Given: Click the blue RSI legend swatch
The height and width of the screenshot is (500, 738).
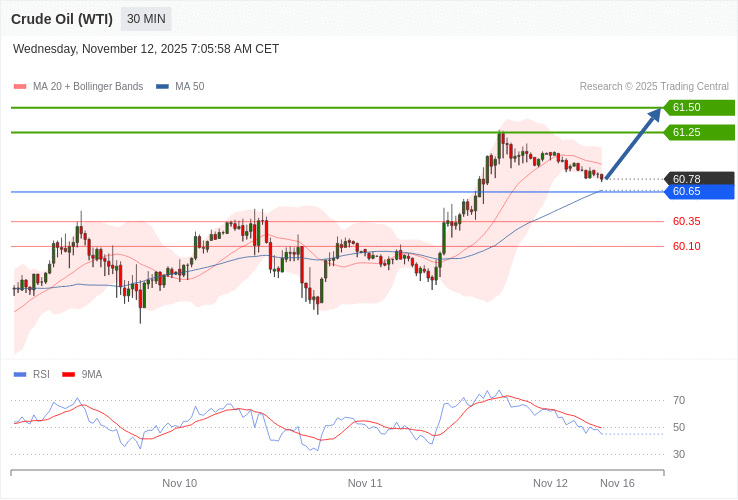Looking at the screenshot, I should [x=19, y=375].
